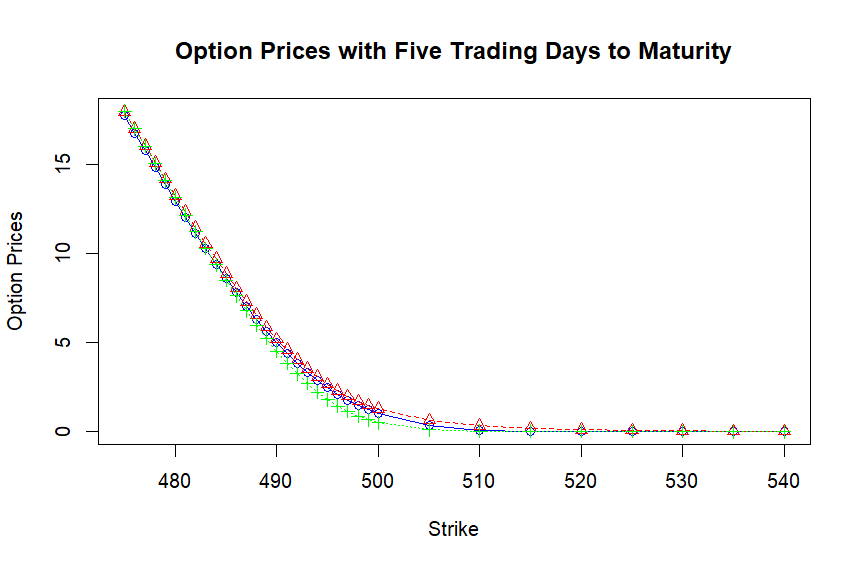861x567 pixels.
Task: Click the rightmost data markers at strike 540
Action: coord(784,431)
